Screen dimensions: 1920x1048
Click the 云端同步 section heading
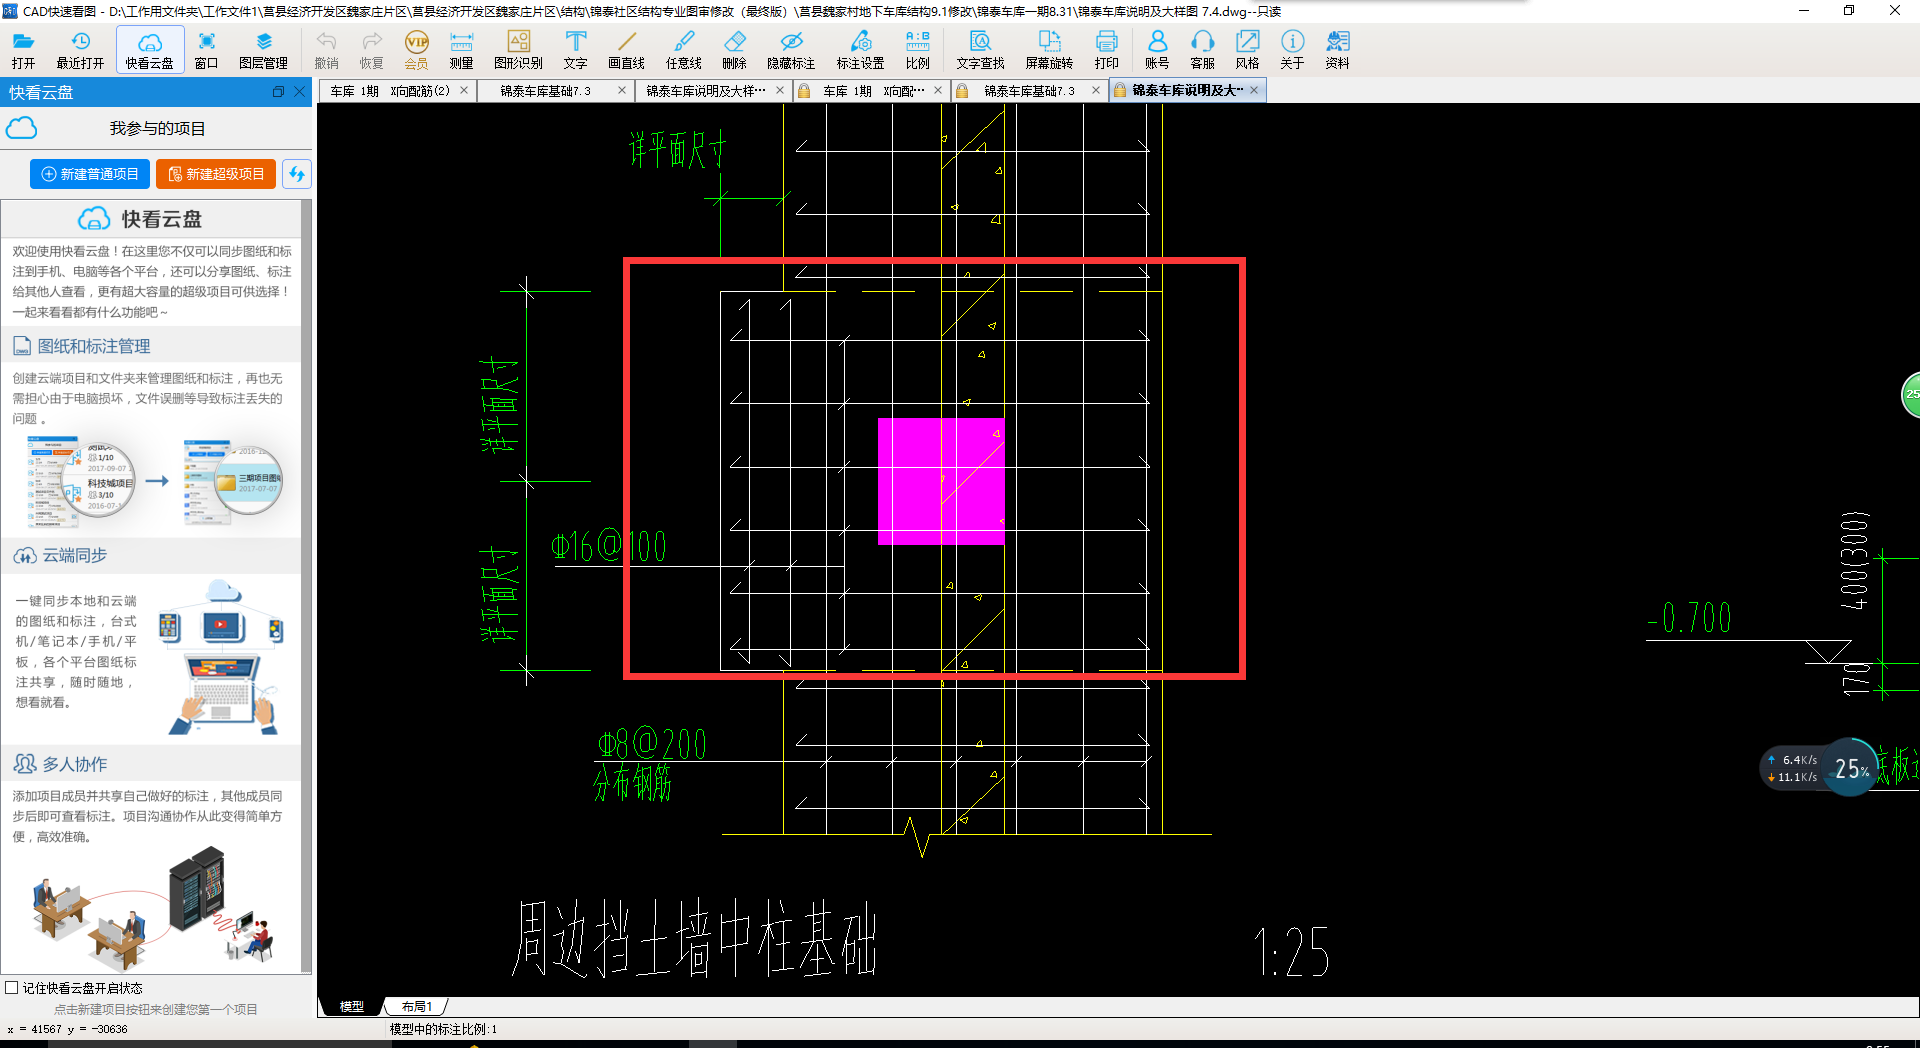74,555
